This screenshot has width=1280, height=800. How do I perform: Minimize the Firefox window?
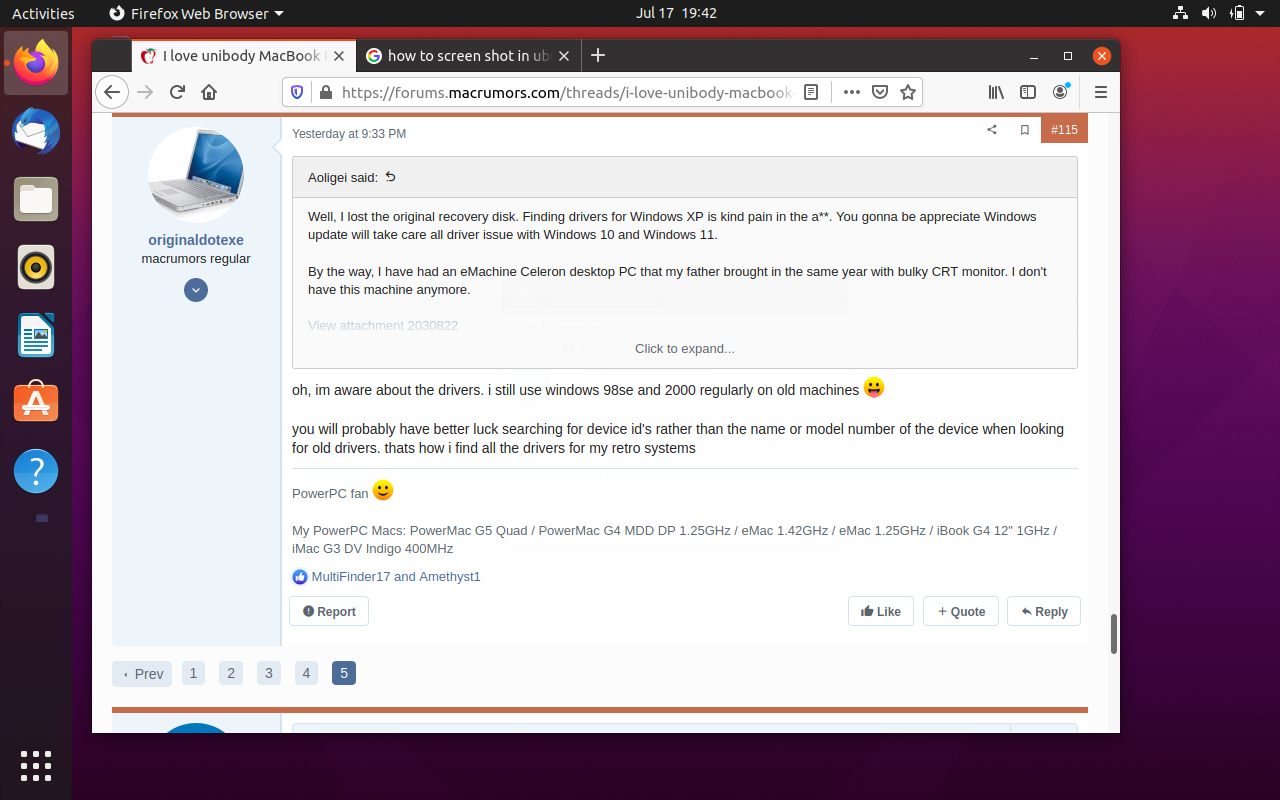tap(1034, 56)
